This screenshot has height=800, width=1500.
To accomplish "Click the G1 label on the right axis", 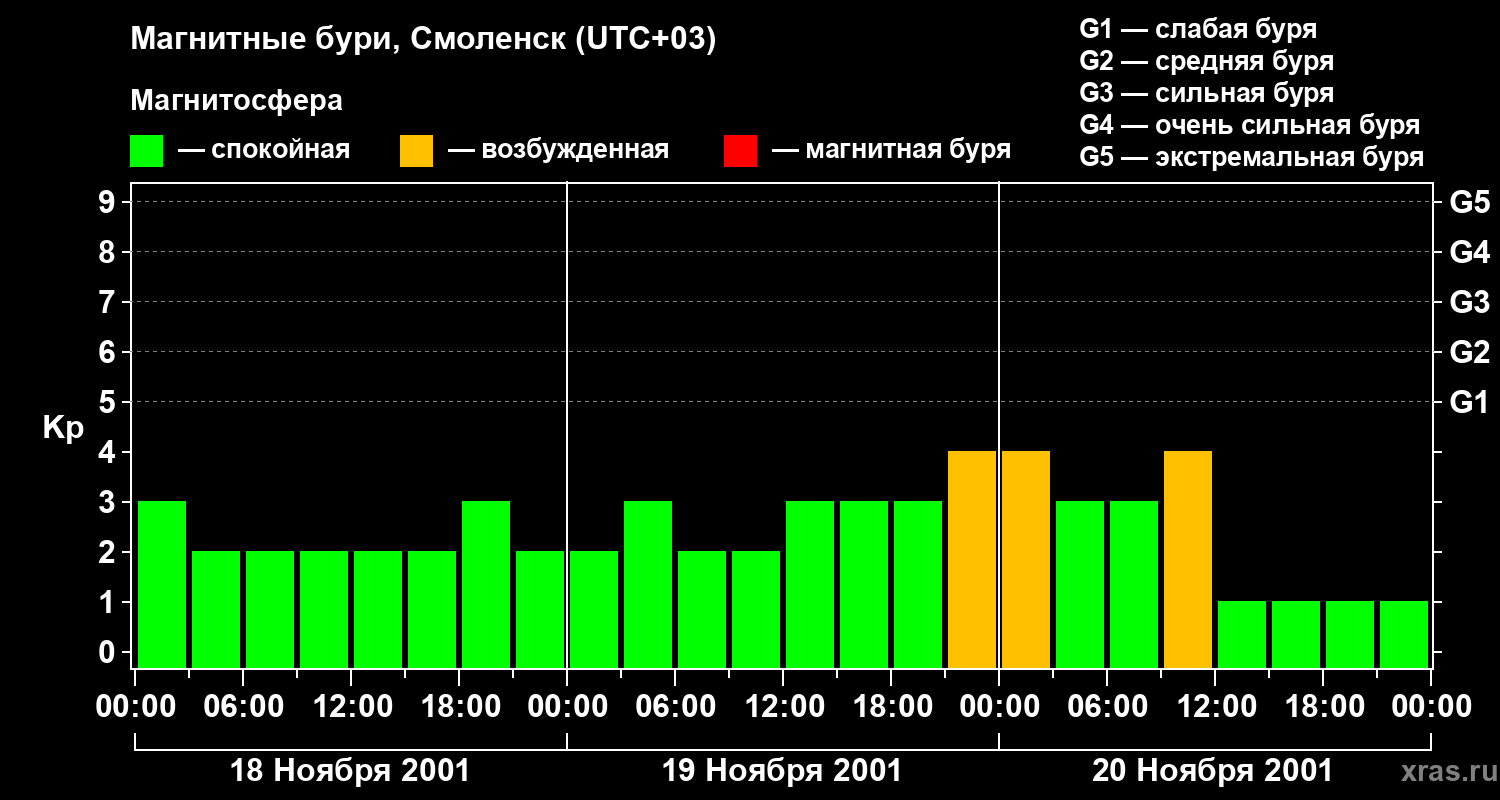I will coord(1469,402).
